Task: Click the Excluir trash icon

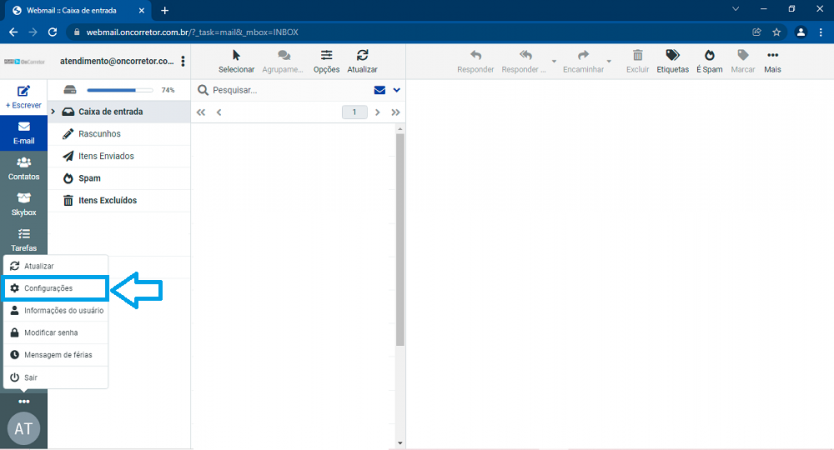Action: [637, 55]
